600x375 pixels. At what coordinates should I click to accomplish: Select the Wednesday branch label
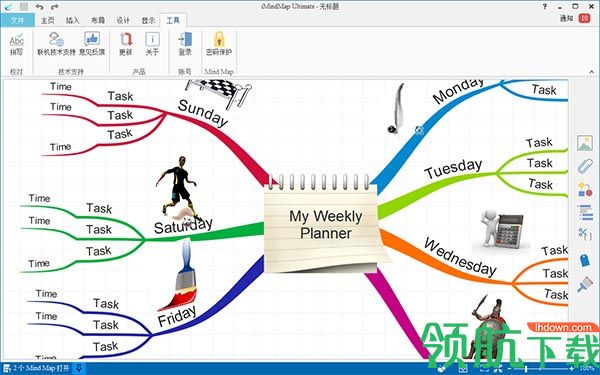(460, 257)
